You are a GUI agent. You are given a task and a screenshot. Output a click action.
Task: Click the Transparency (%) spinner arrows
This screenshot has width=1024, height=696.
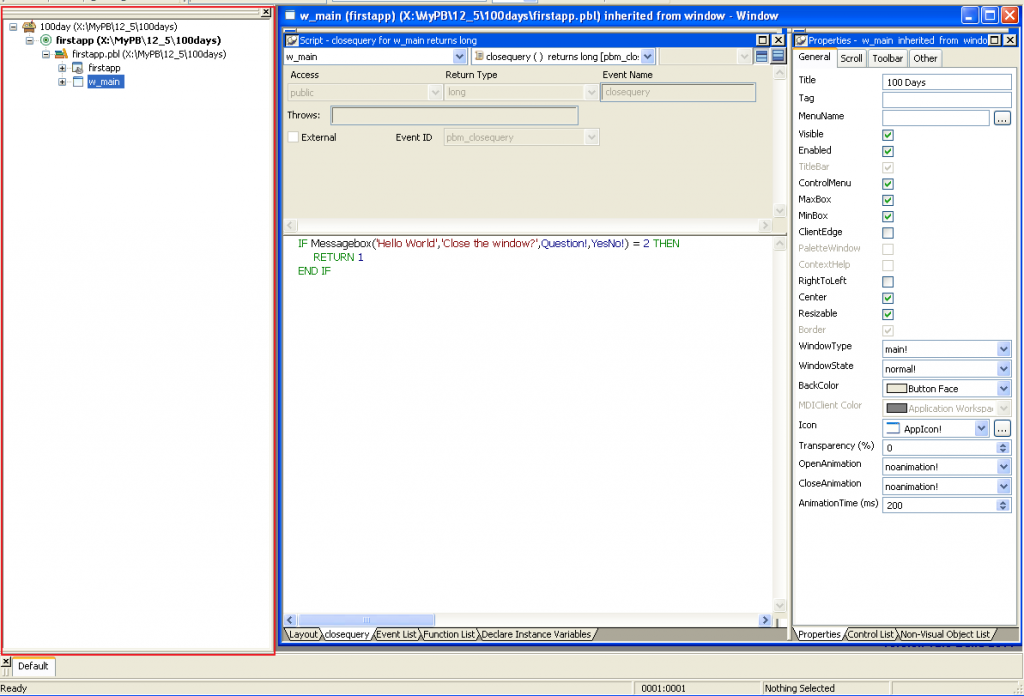(x=1004, y=448)
